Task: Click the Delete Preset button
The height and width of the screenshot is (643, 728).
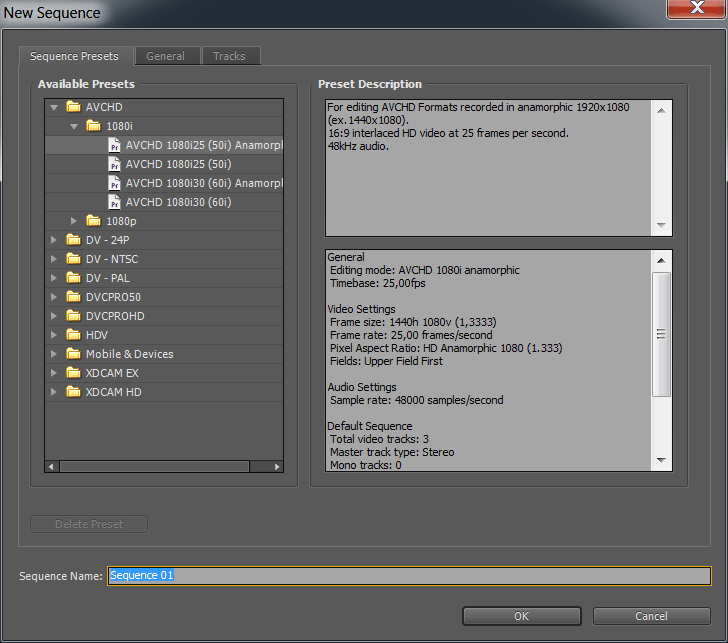Action: (x=89, y=524)
